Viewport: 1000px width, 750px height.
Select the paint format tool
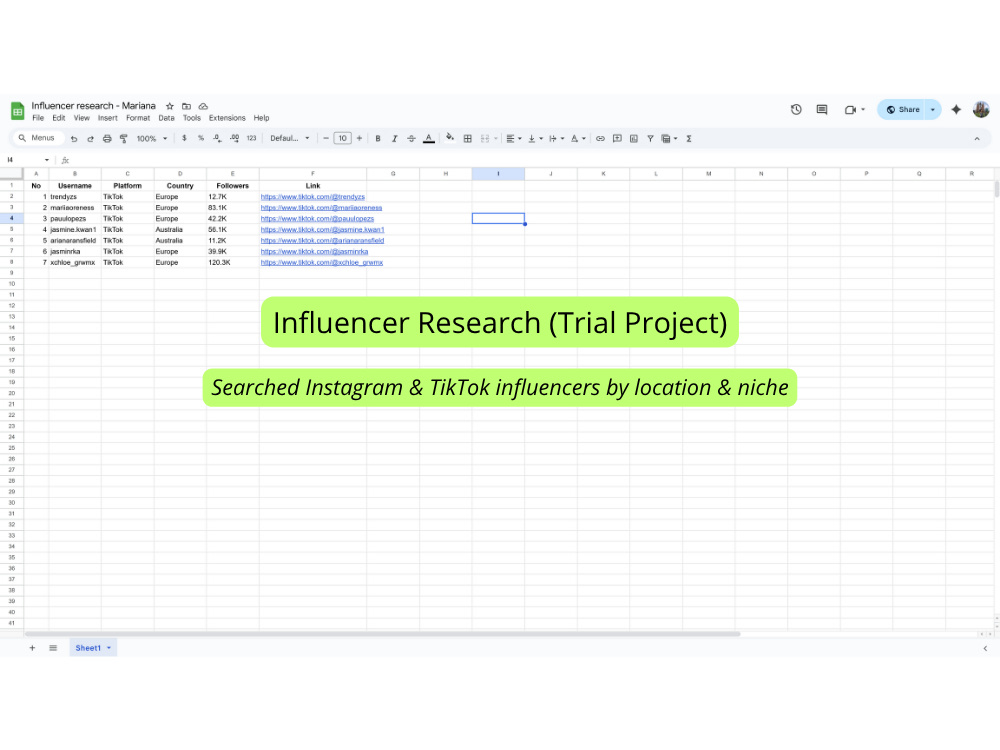(124, 138)
